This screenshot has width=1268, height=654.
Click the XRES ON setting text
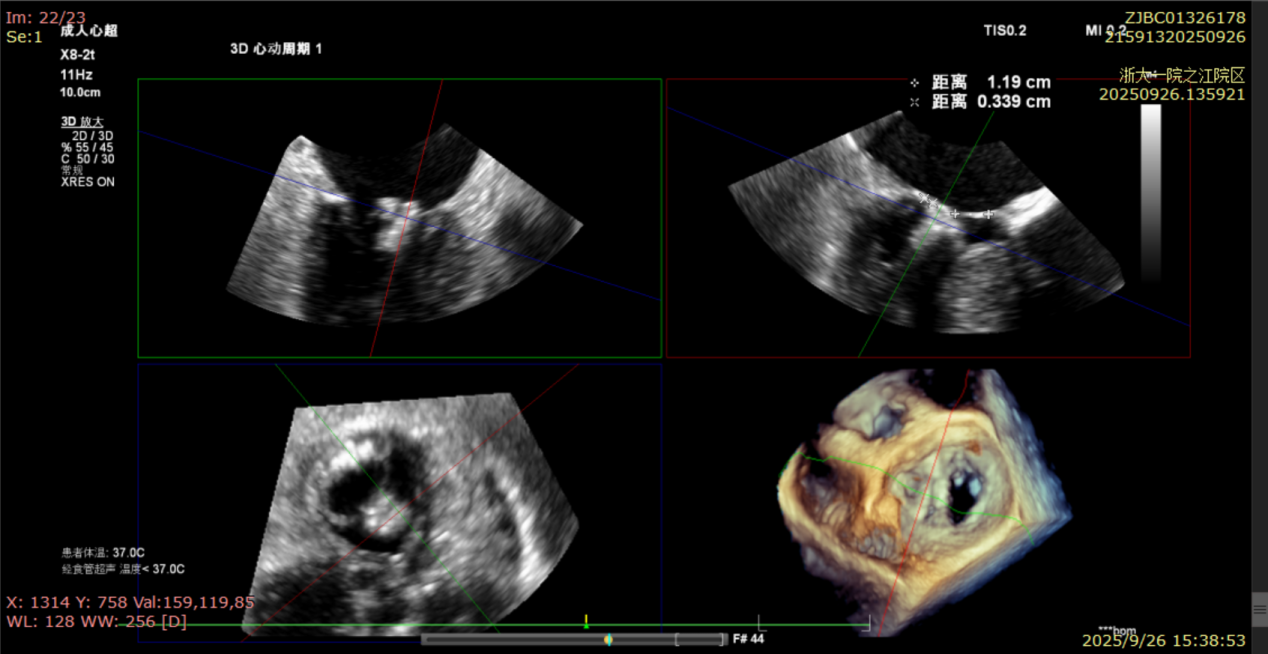(x=88, y=183)
